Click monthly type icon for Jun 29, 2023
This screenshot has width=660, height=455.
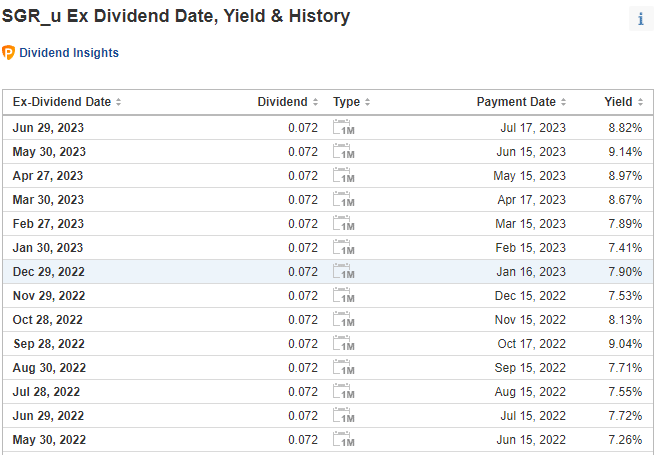tap(343, 127)
